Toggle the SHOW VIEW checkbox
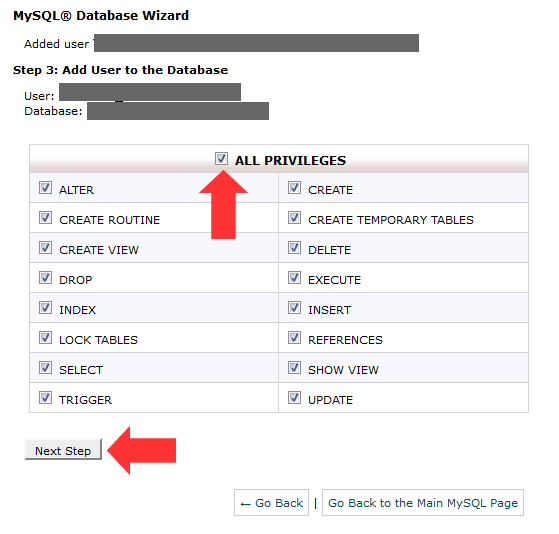The height and width of the screenshot is (534, 559). [294, 368]
